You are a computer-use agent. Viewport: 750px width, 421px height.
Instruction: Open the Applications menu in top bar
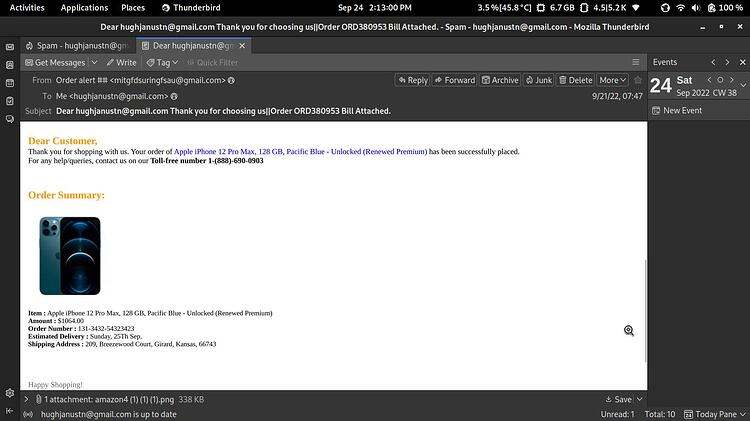point(84,8)
